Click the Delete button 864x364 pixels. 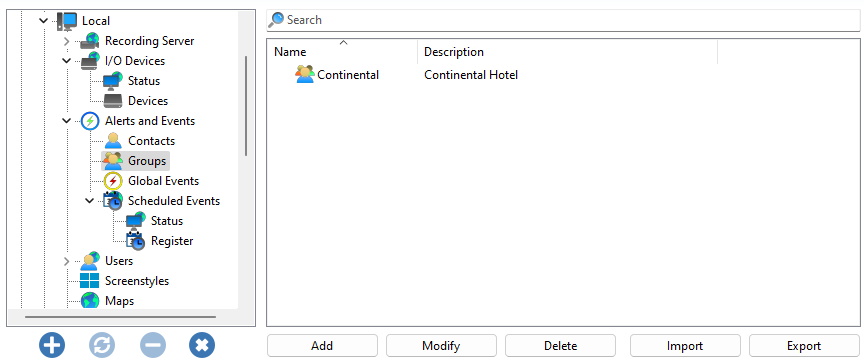pyautogui.click(x=560, y=346)
